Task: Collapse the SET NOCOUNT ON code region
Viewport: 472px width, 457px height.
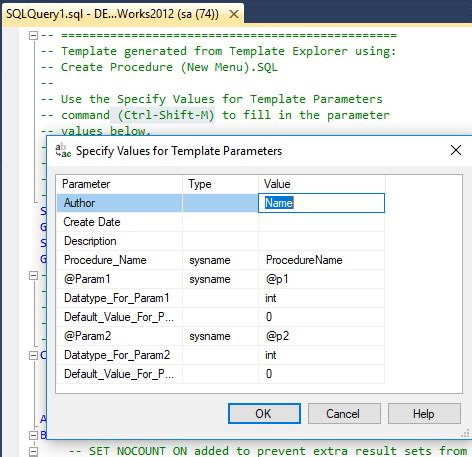Action: (33, 451)
